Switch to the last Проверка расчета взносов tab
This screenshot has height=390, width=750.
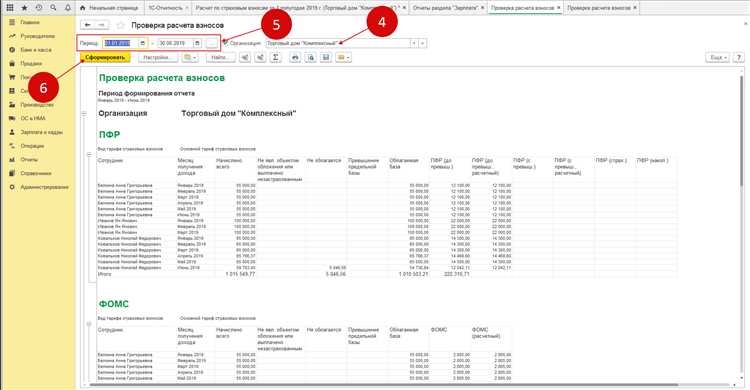602,8
